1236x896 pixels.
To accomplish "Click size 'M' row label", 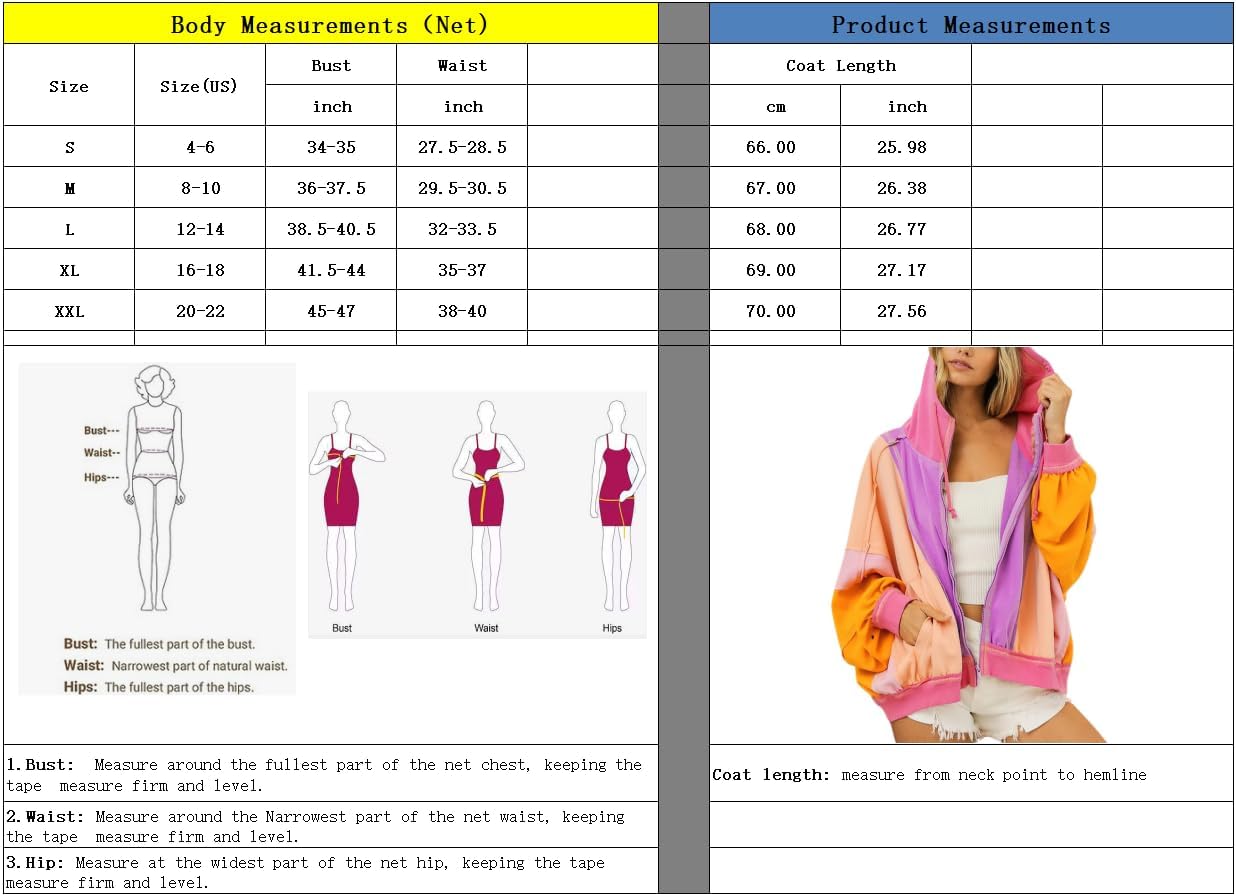I will coord(69,188).
